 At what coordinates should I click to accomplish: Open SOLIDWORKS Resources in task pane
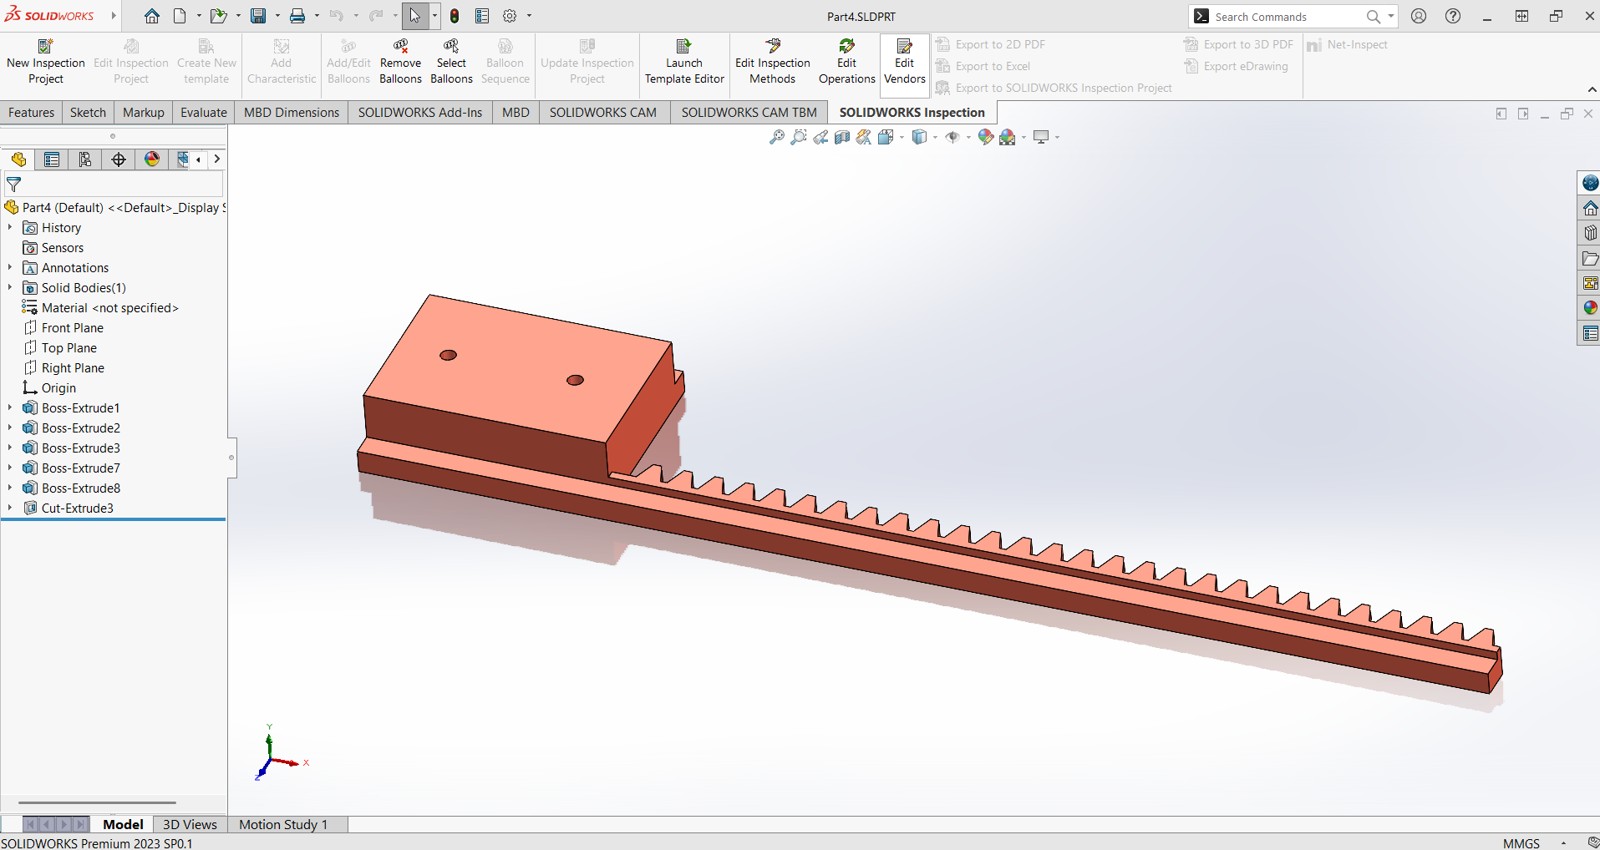(1590, 208)
